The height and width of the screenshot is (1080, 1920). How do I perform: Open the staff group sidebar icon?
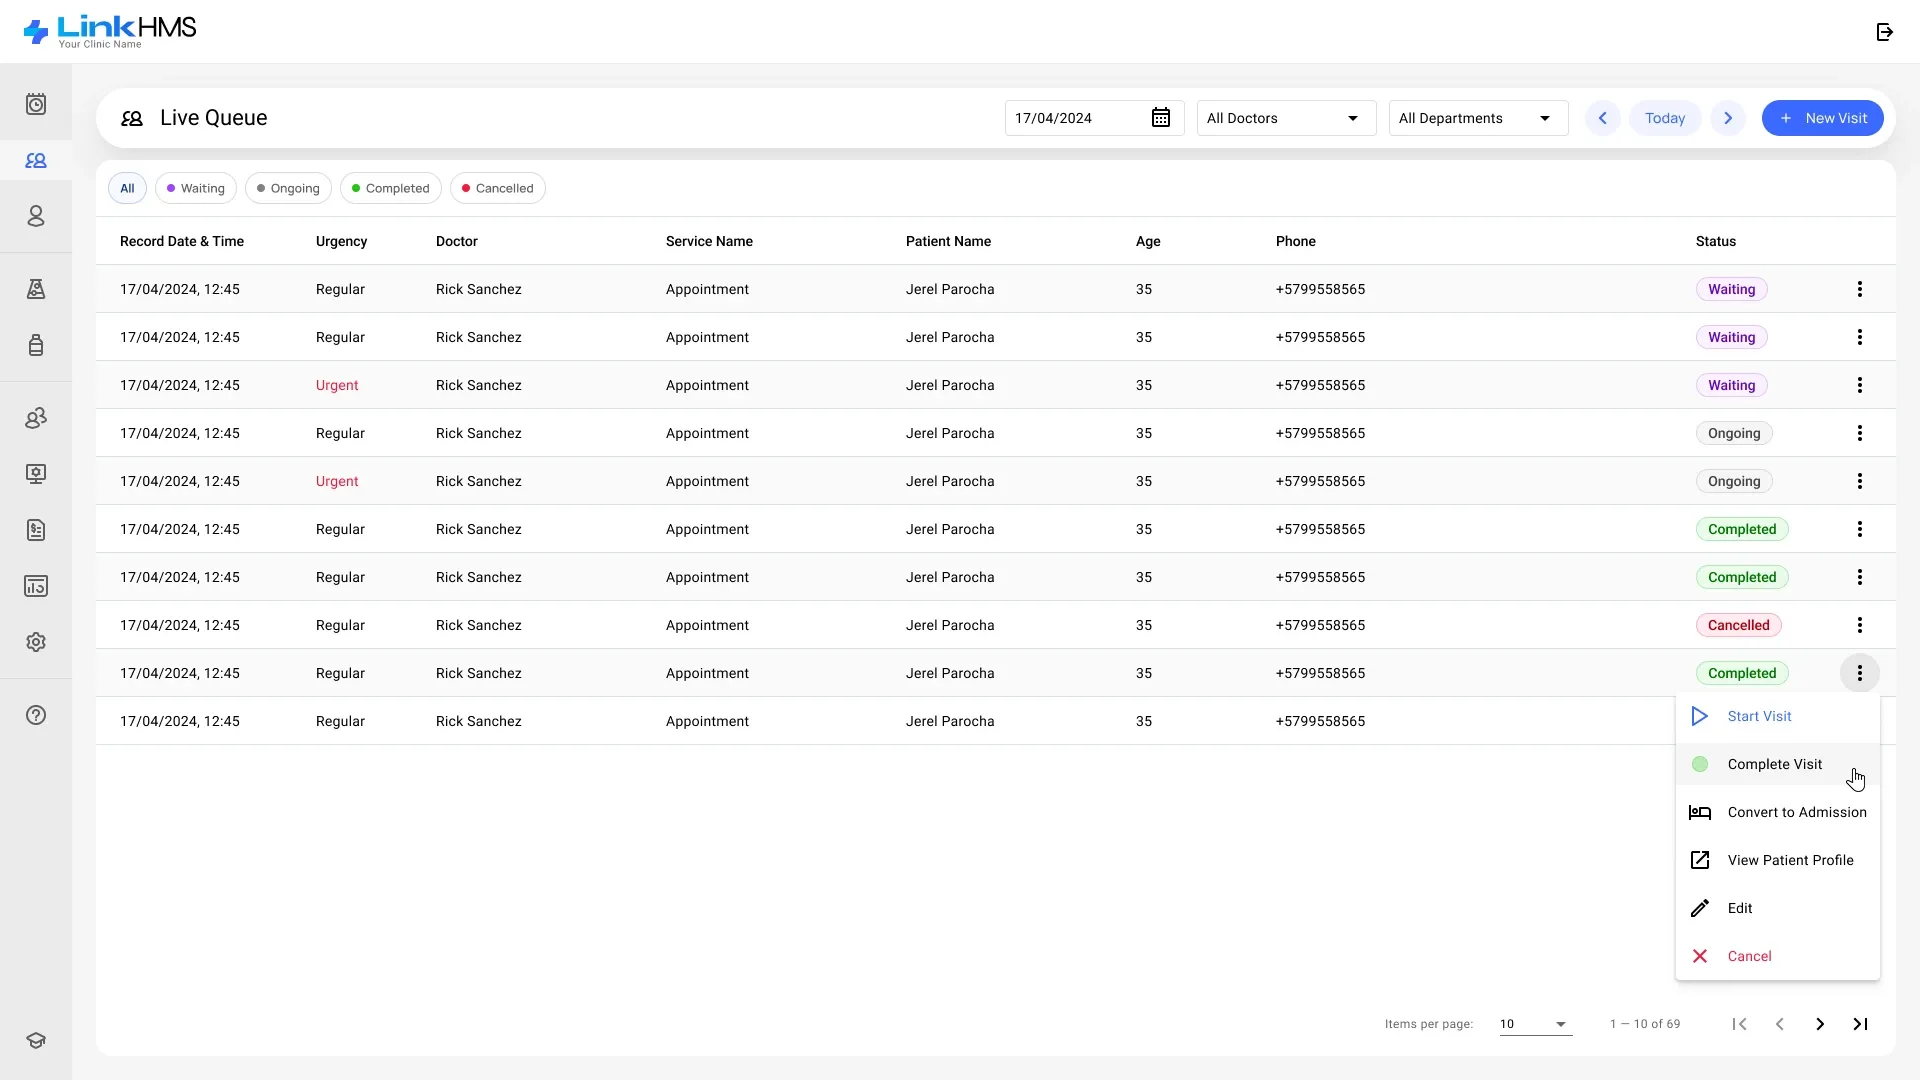click(36, 418)
